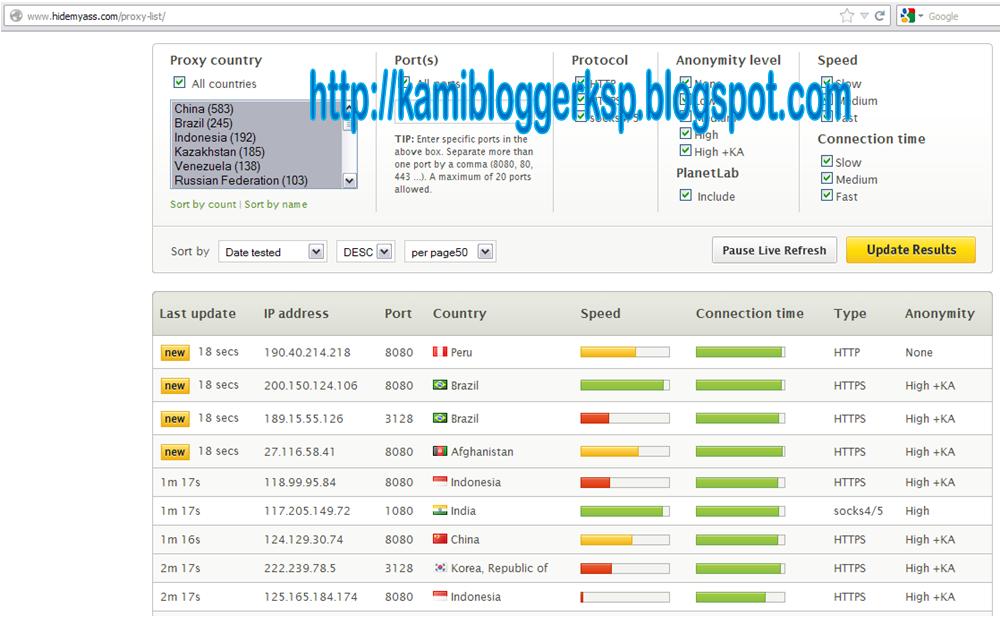Image resolution: width=1001 pixels, height=620 pixels.
Task: Click the site identity globe icon
Action: [16, 16]
